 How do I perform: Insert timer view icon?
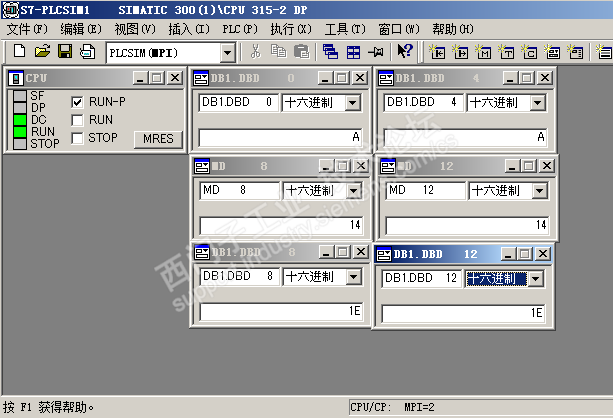point(506,52)
